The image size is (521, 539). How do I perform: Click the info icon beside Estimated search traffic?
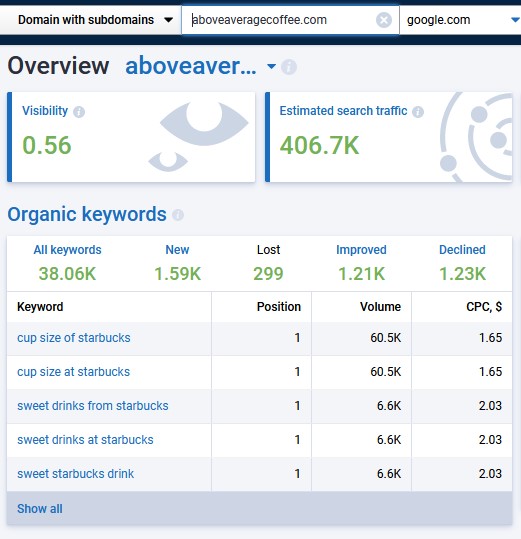418,112
